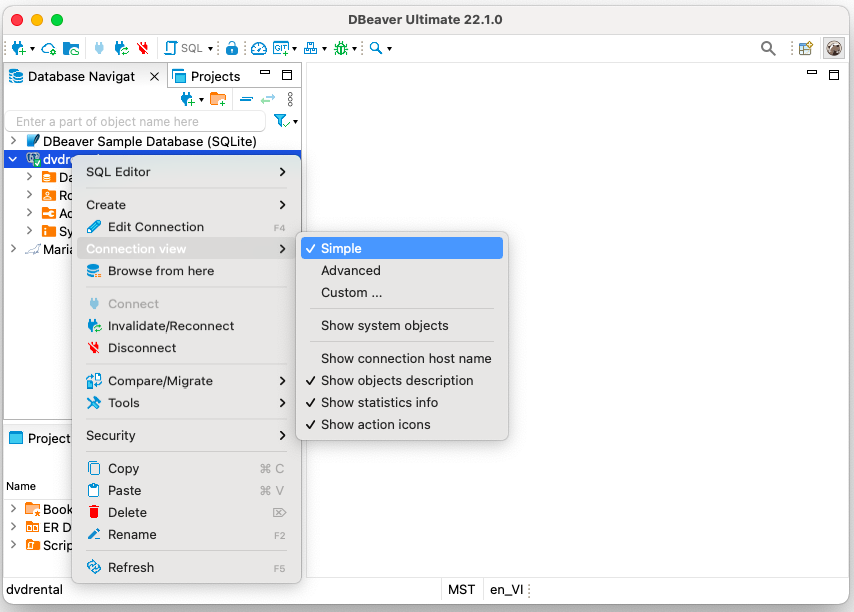Image resolution: width=854 pixels, height=612 pixels.
Task: Maximize the editor area at top right
Action: coord(834,75)
